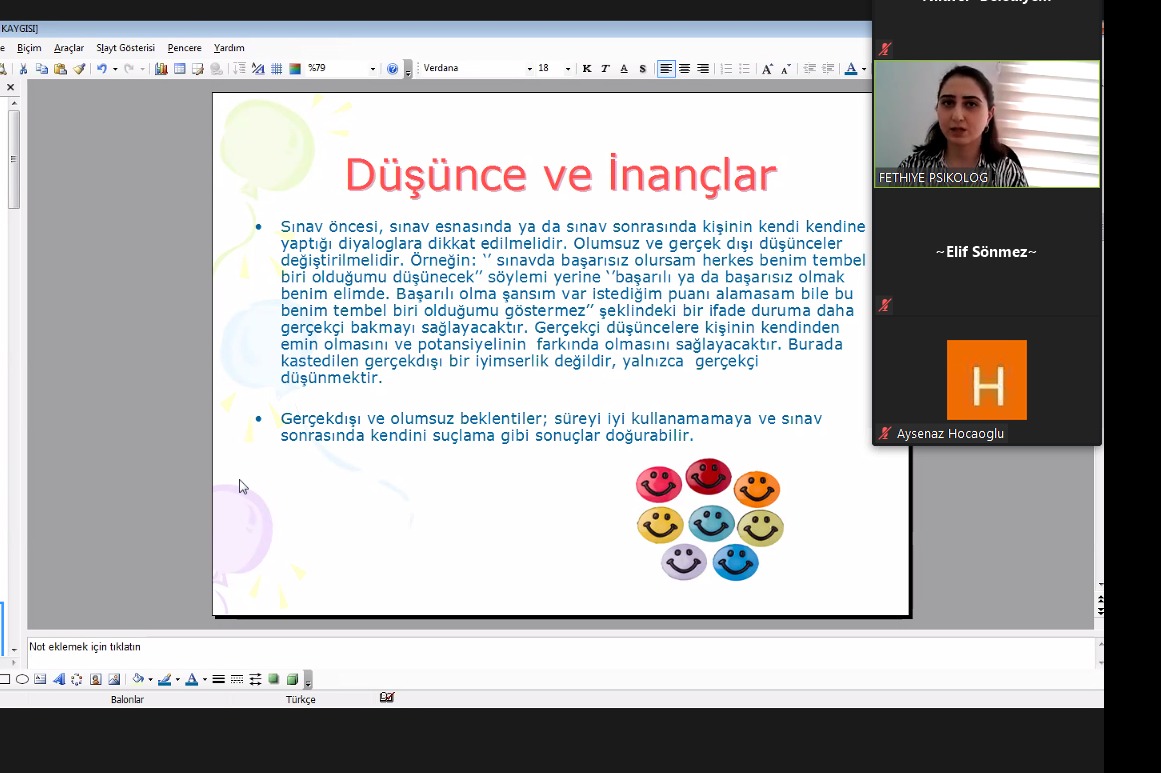The height and width of the screenshot is (773, 1161).
Task: Insert a Text Box from the drawing toolbar
Action: 40,679
